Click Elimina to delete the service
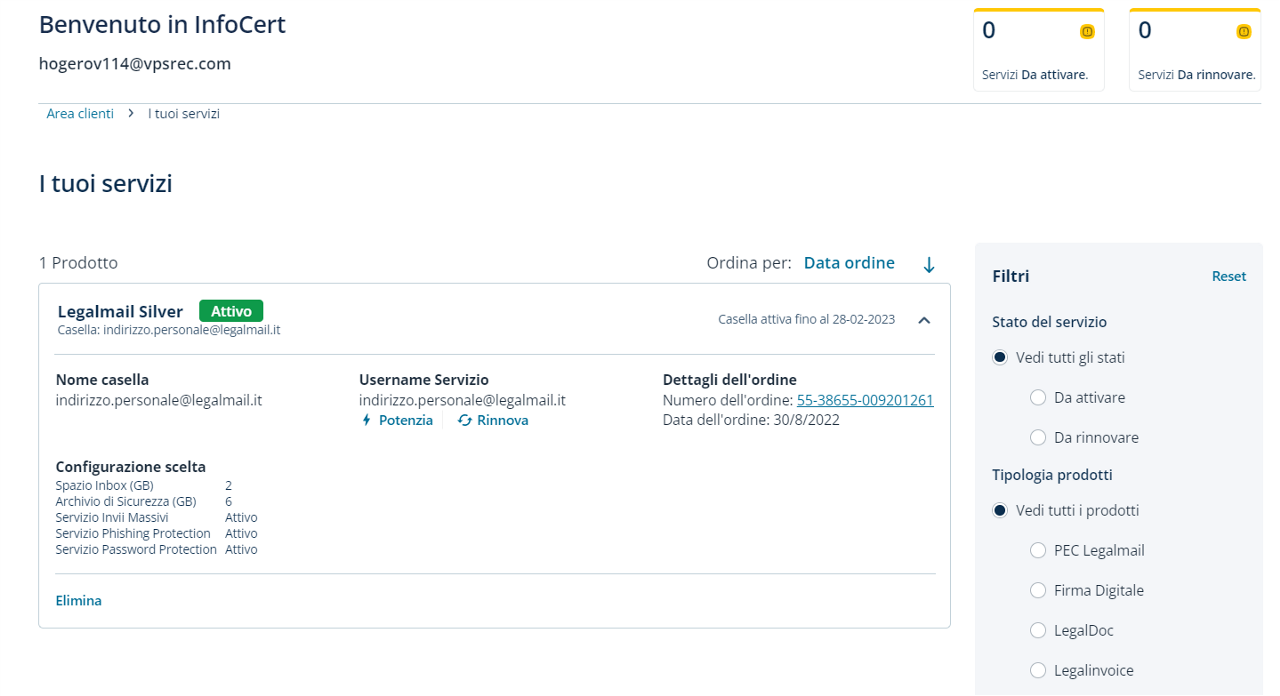 (79, 601)
